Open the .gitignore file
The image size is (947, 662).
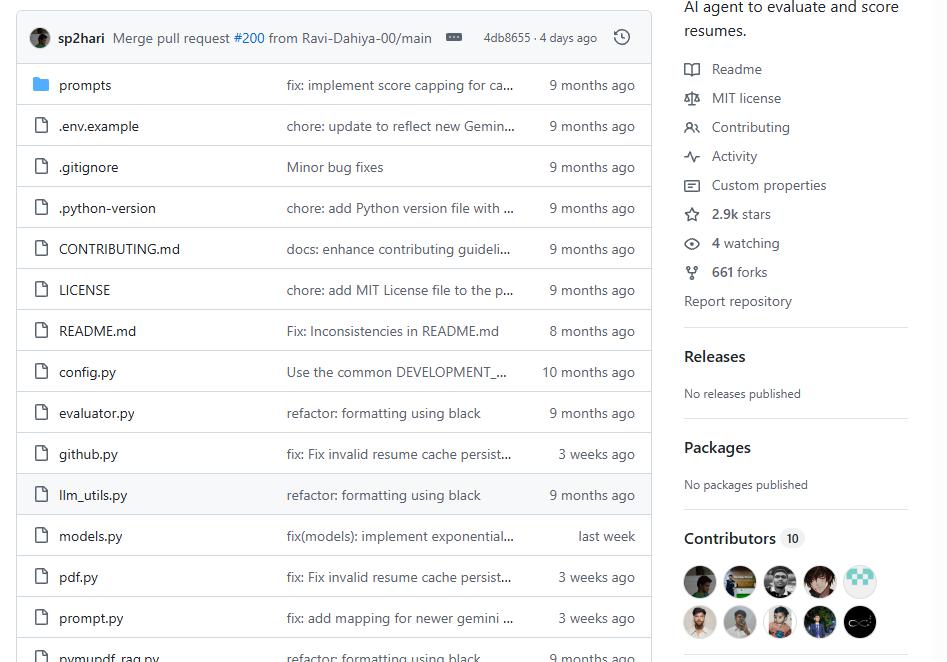tap(88, 167)
